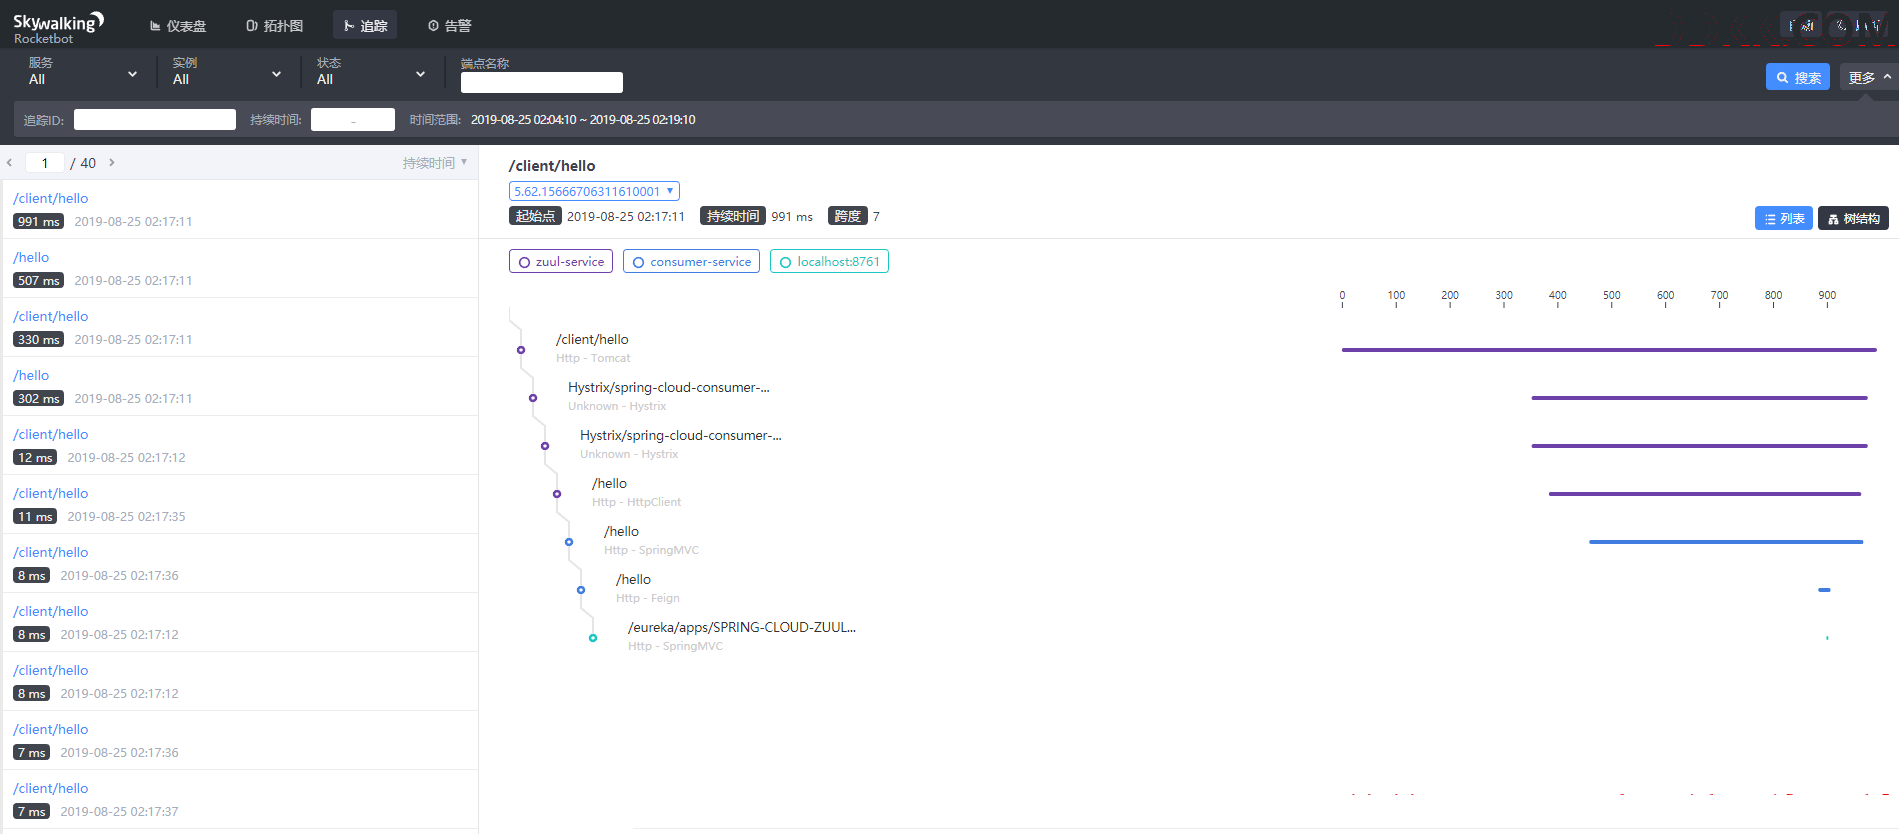This screenshot has width=1899, height=834.
Task: Click the list icon in 列表 button
Action: point(1770,219)
